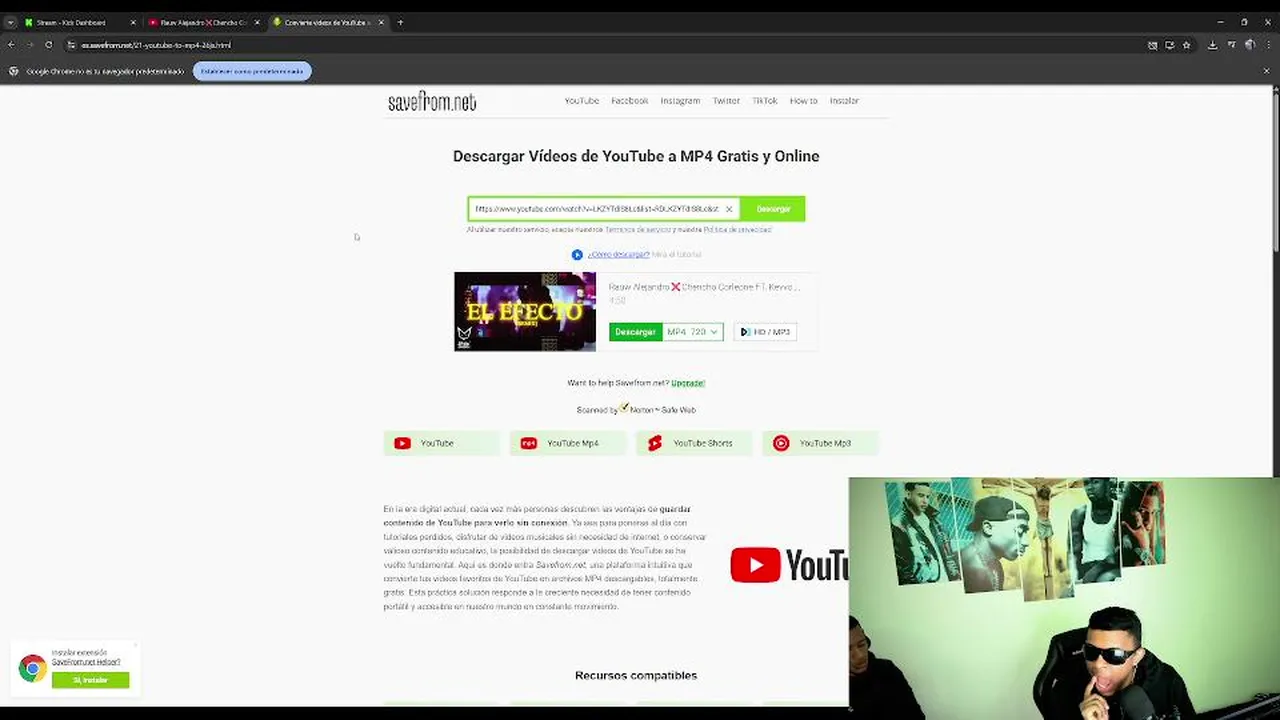The height and width of the screenshot is (720, 1280).
Task: Click the Chrome logo in extension popup
Action: point(32,668)
